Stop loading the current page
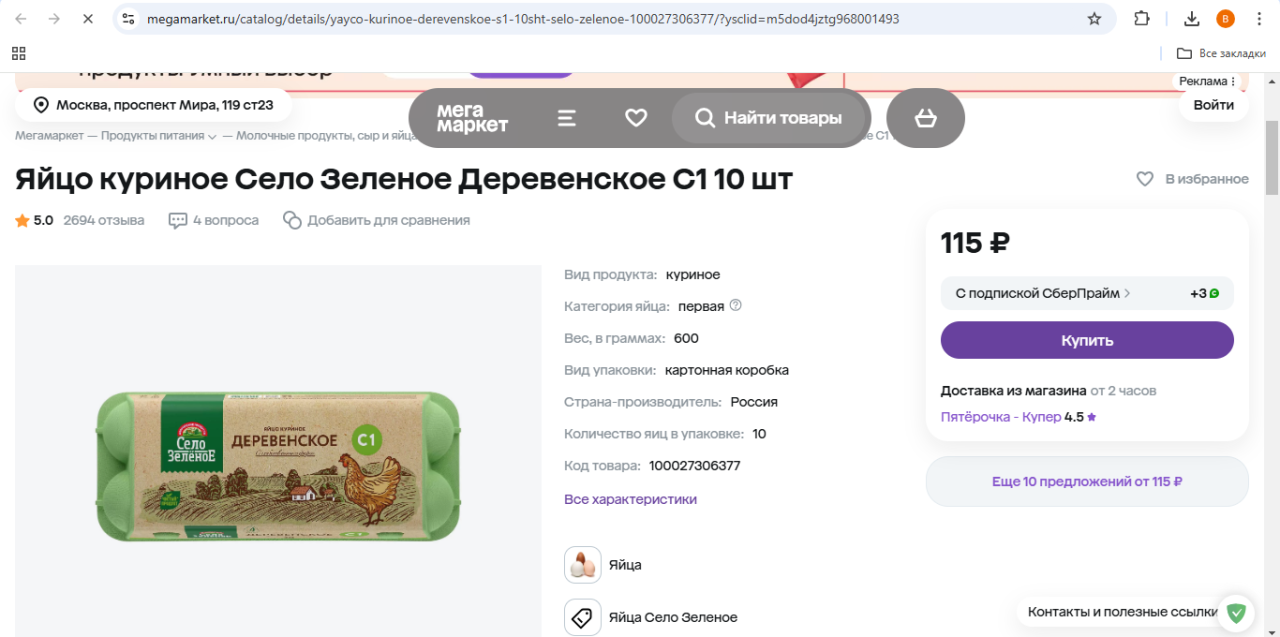Image resolution: width=1280 pixels, height=637 pixels. point(87,19)
